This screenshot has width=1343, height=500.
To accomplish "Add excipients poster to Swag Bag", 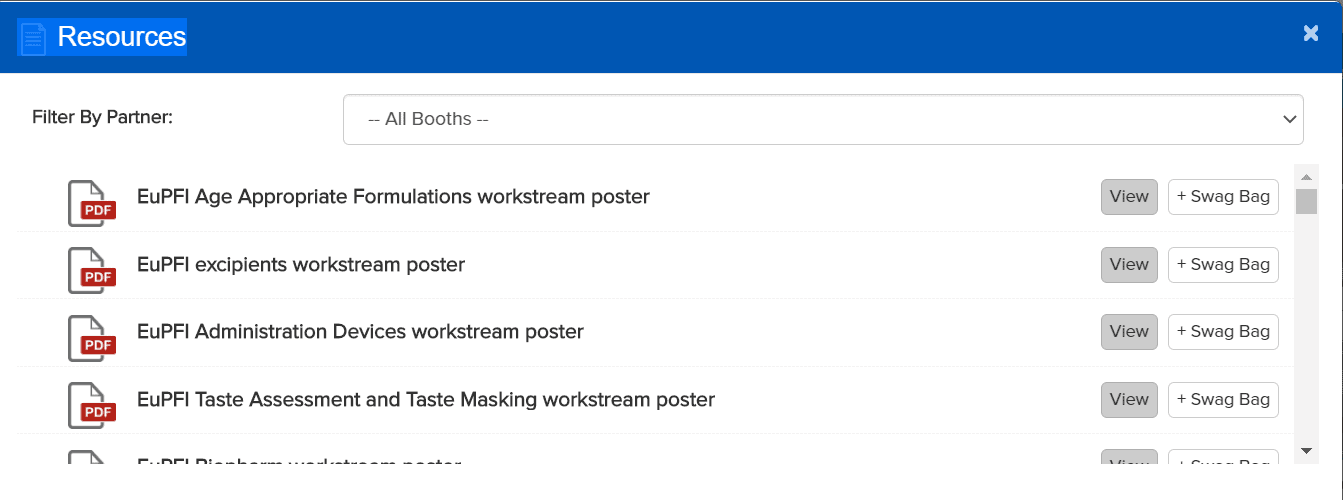I will (x=1223, y=265).
